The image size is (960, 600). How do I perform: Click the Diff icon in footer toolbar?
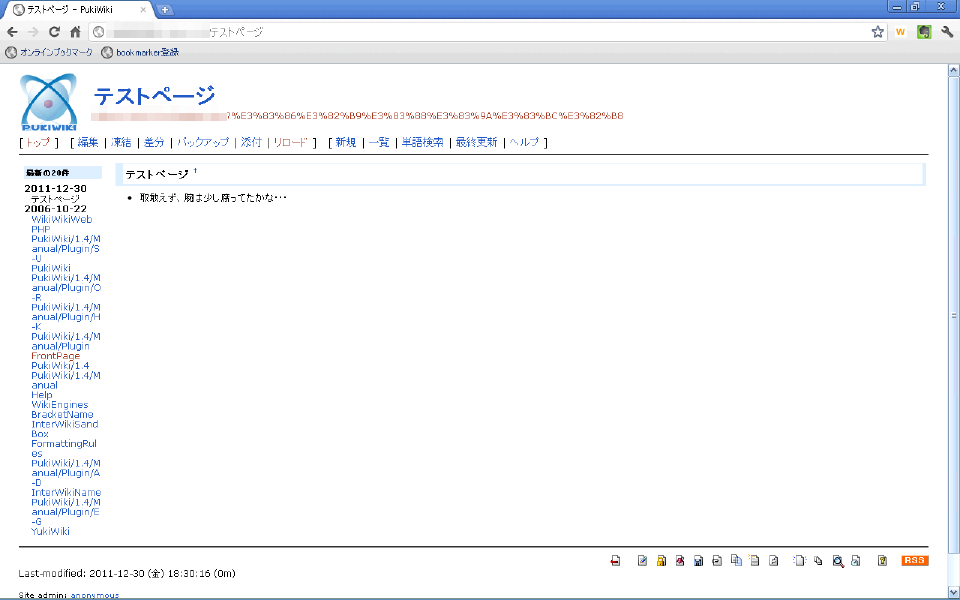(680, 560)
